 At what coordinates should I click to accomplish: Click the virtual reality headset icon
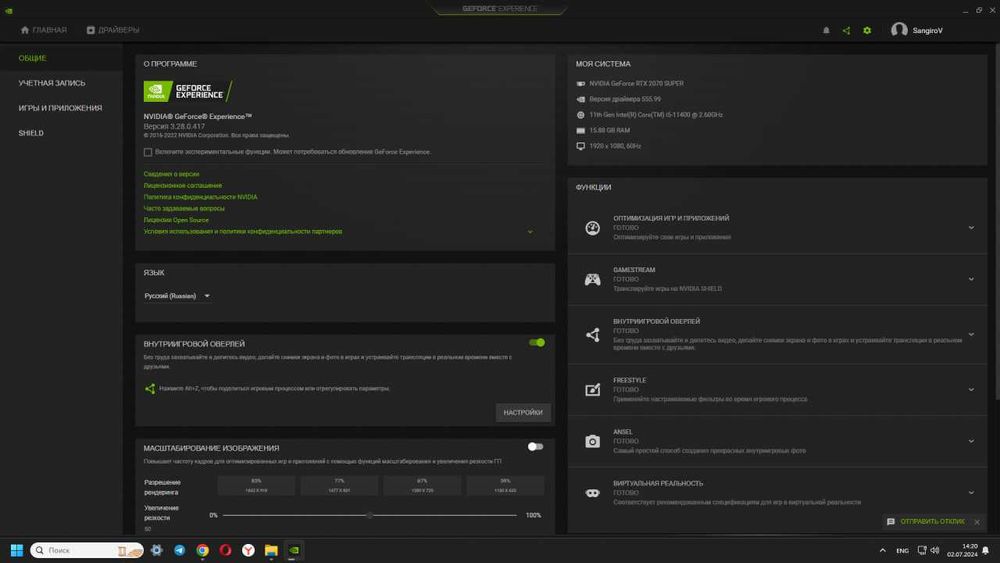(592, 493)
